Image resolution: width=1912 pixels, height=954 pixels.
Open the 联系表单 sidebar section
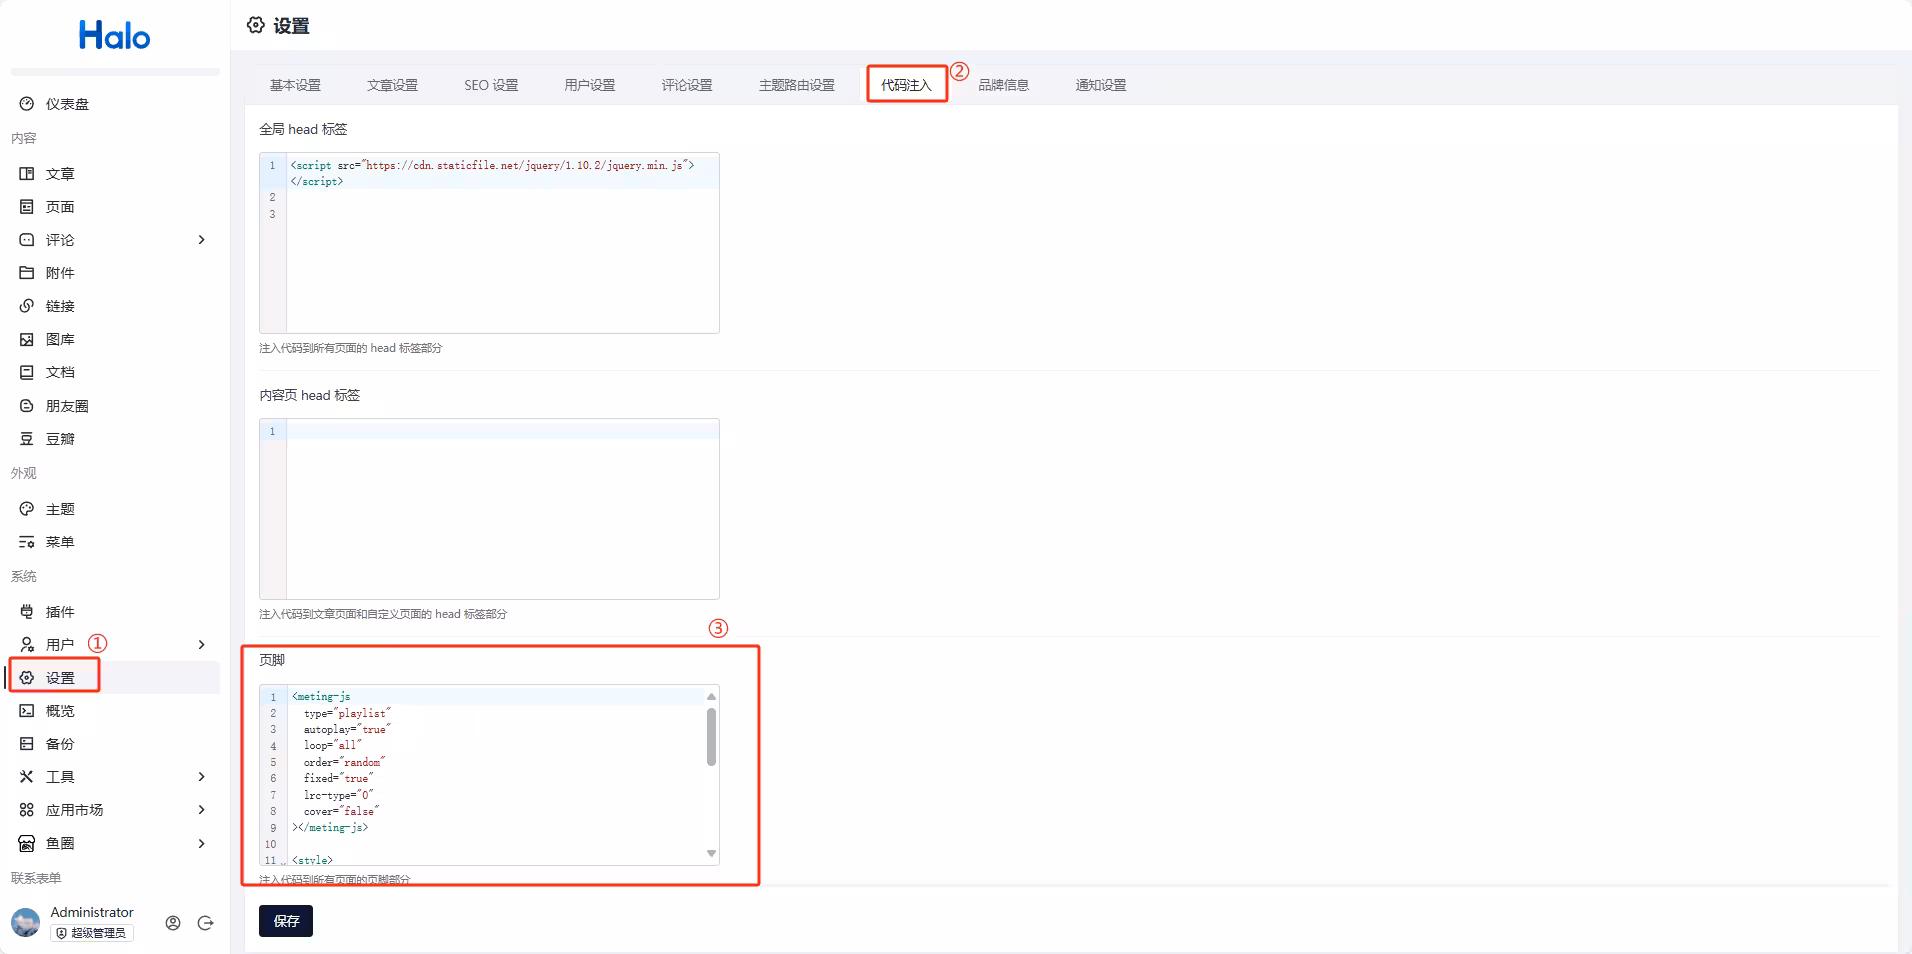point(36,878)
